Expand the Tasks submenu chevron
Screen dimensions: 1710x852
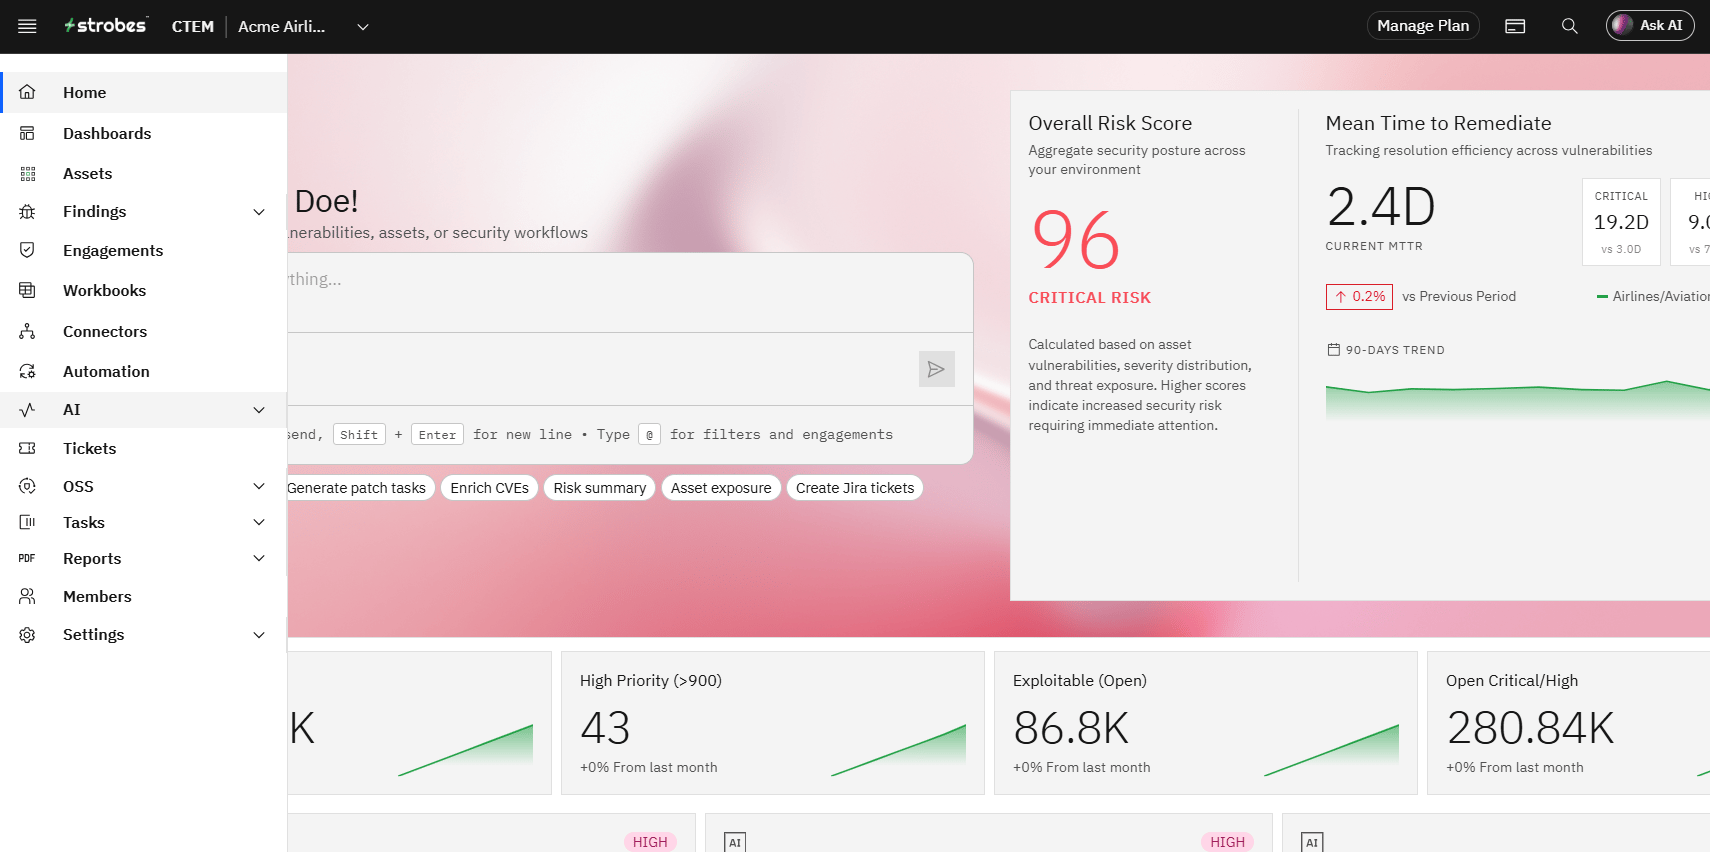259,522
